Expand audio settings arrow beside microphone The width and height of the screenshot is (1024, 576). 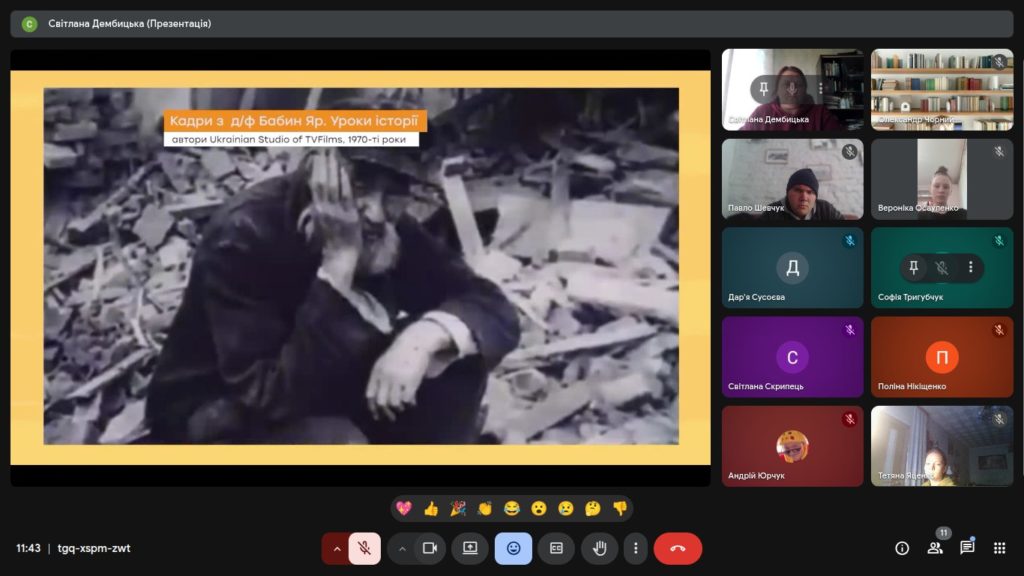[336, 548]
